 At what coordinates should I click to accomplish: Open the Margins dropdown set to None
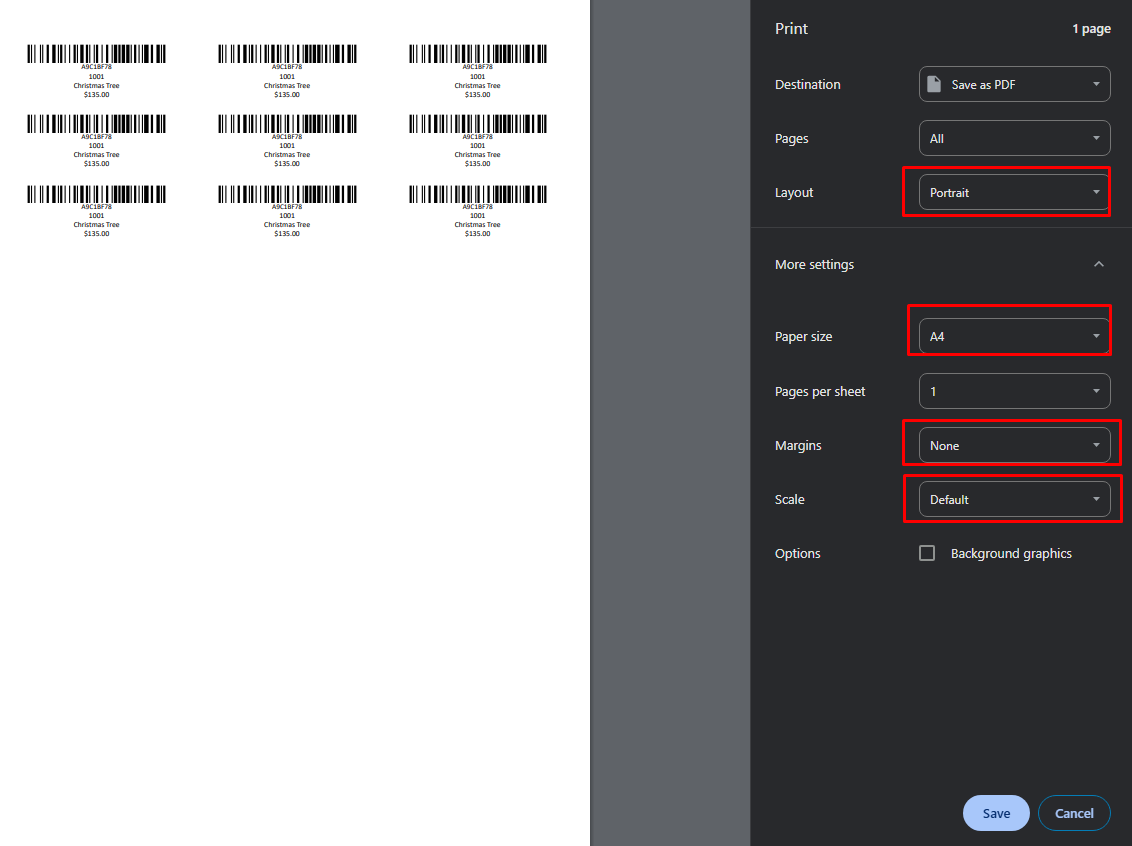tap(1014, 445)
